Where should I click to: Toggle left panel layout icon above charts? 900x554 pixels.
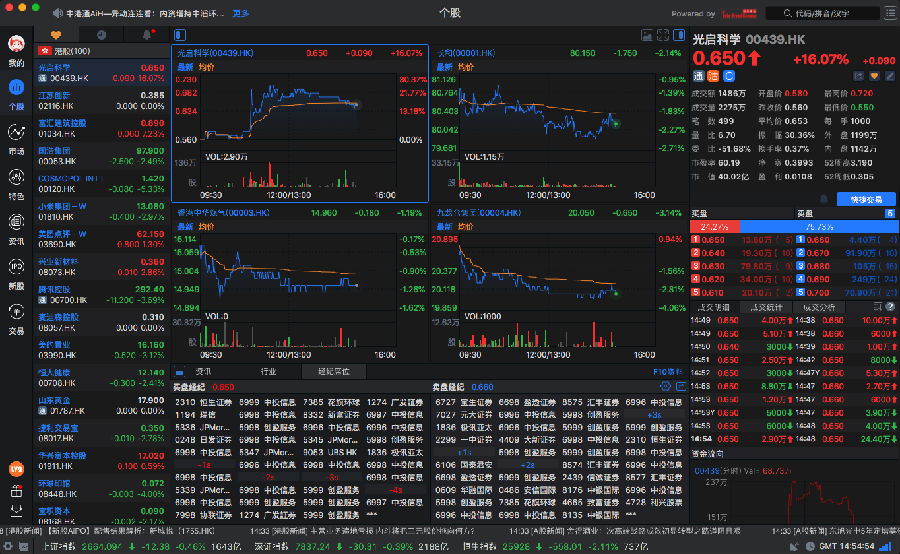tap(180, 35)
